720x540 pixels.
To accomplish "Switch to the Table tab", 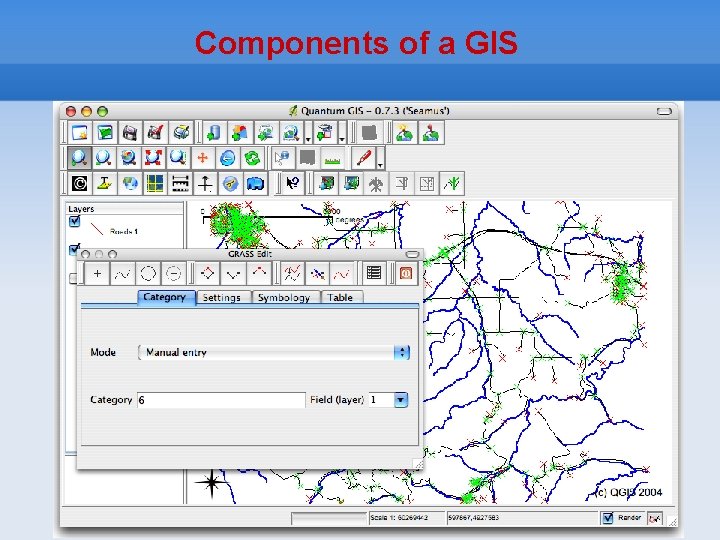I will [x=341, y=298].
